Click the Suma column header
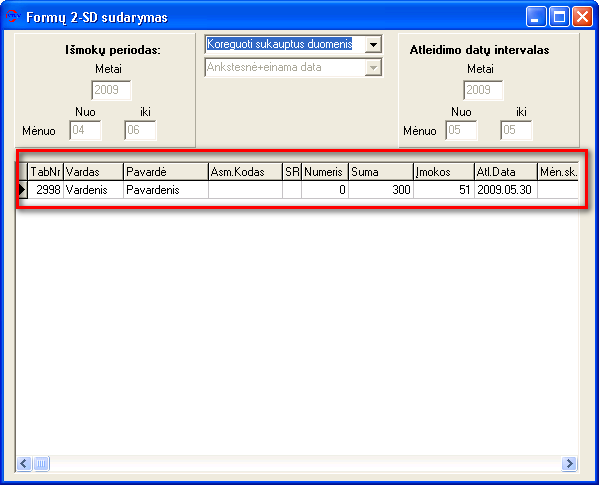Image resolution: width=599 pixels, height=485 pixels. click(381, 172)
